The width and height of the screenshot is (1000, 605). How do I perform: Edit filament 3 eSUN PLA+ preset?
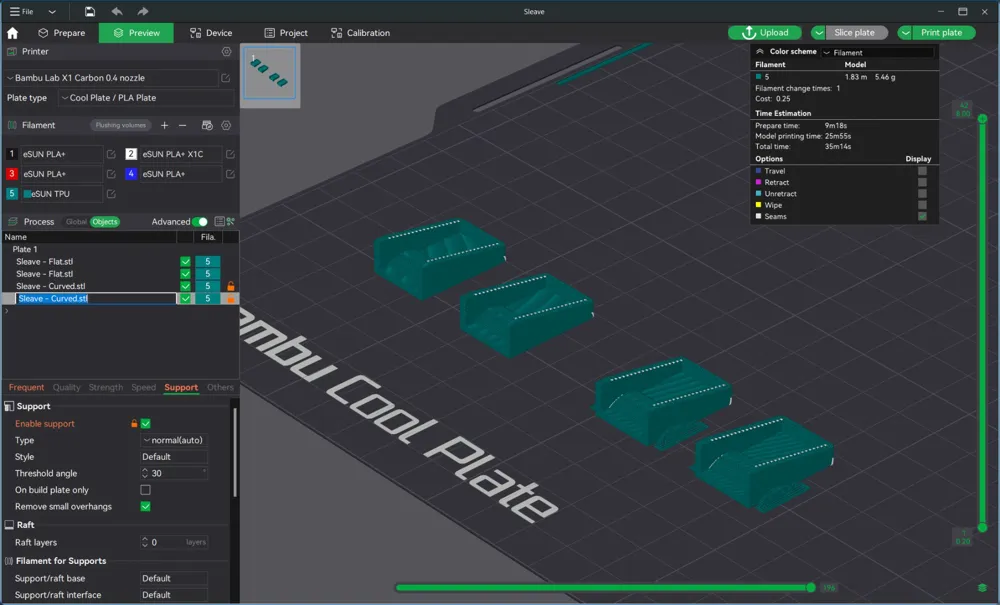pyautogui.click(x=111, y=174)
